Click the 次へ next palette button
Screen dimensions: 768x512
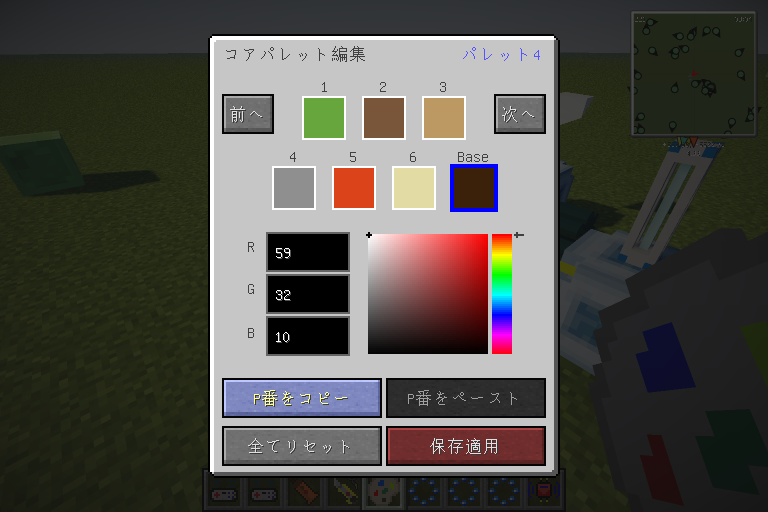tap(520, 114)
